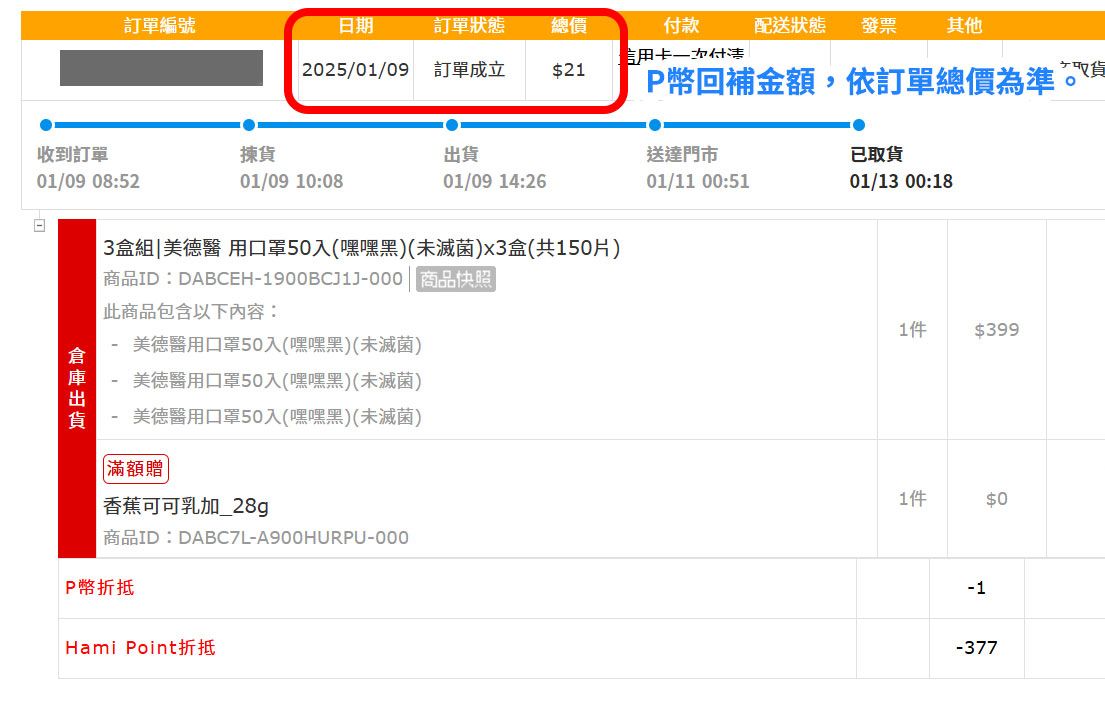Click the 出貨 progress dot
Image resolution: width=1105 pixels, height=712 pixels.
pos(452,125)
